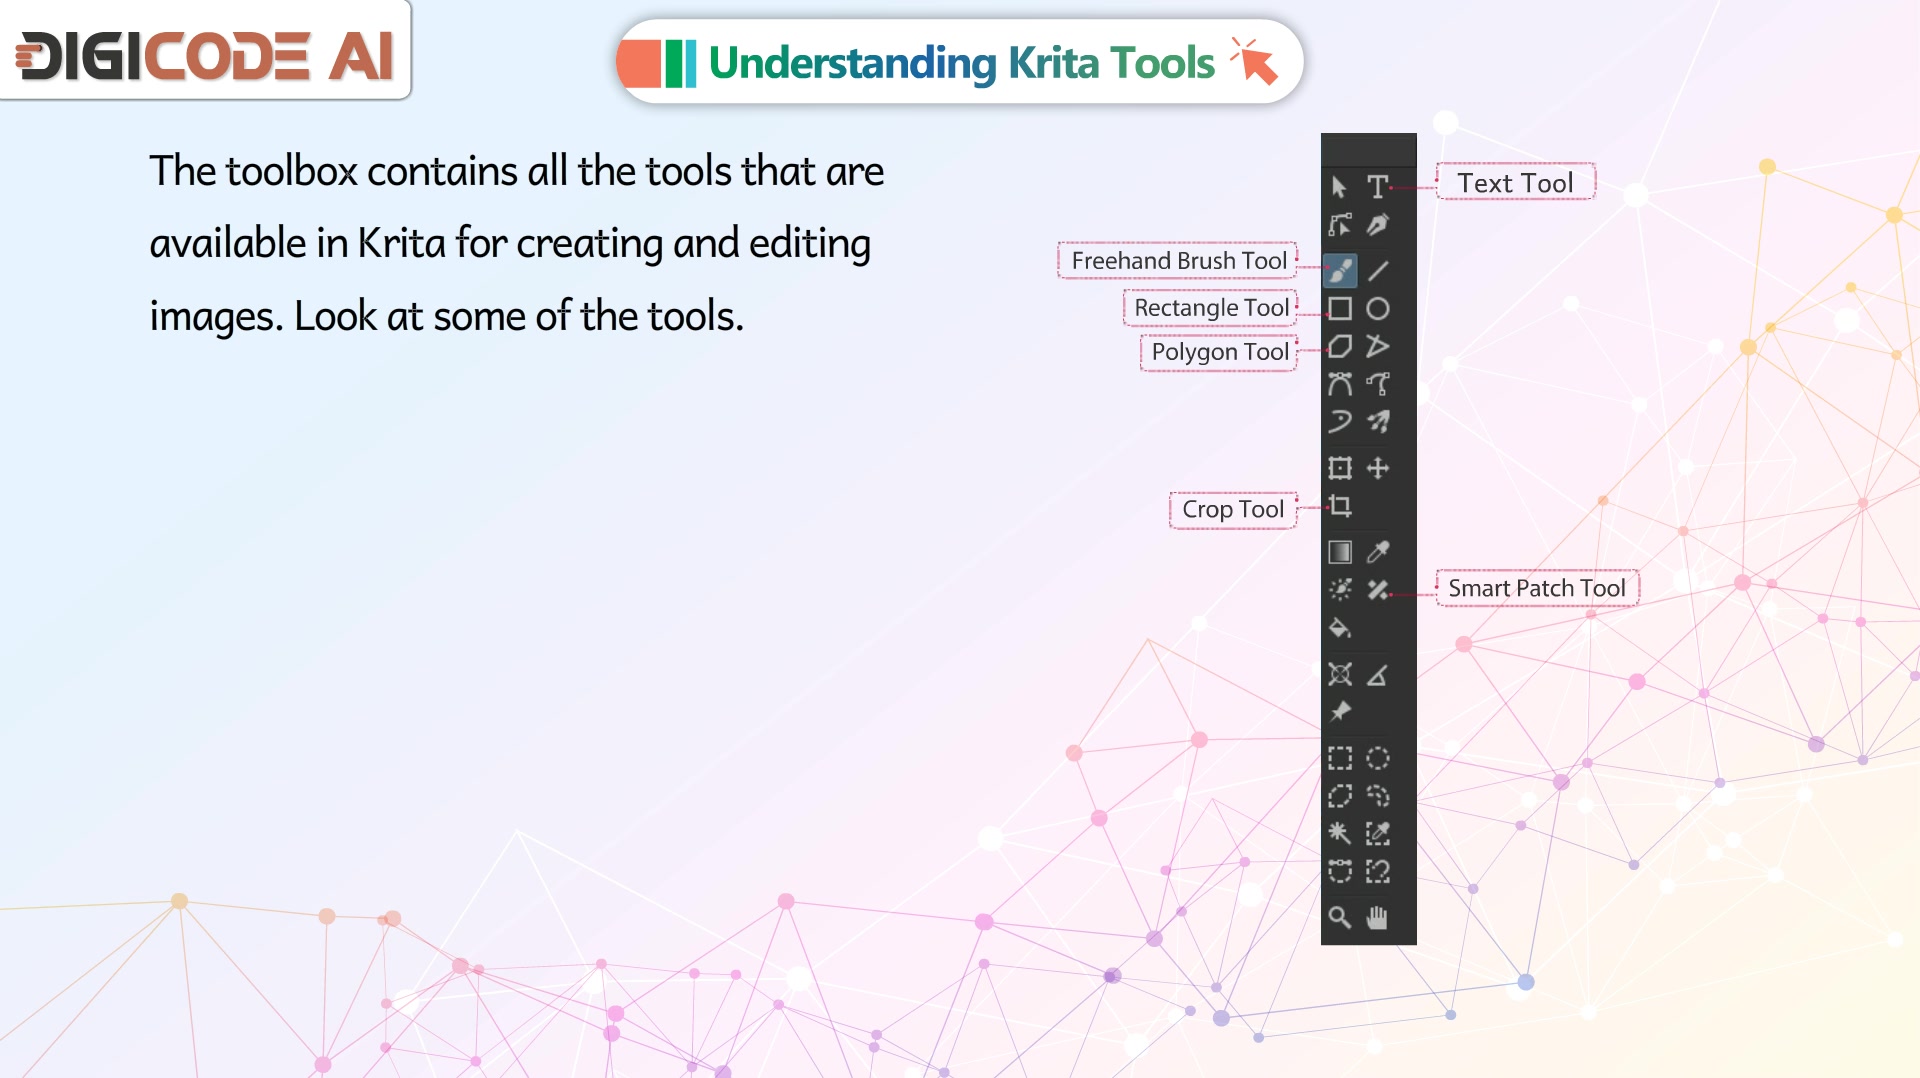Image resolution: width=1920 pixels, height=1078 pixels.
Task: Pick the Freehand Selection lasso tool
Action: point(1378,796)
